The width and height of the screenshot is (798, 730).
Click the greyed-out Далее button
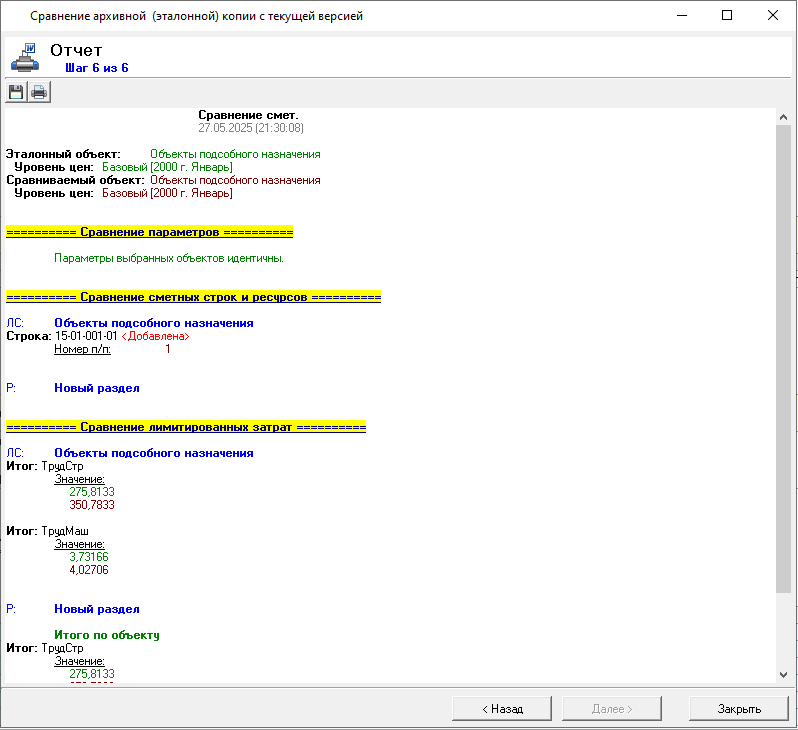tap(613, 709)
